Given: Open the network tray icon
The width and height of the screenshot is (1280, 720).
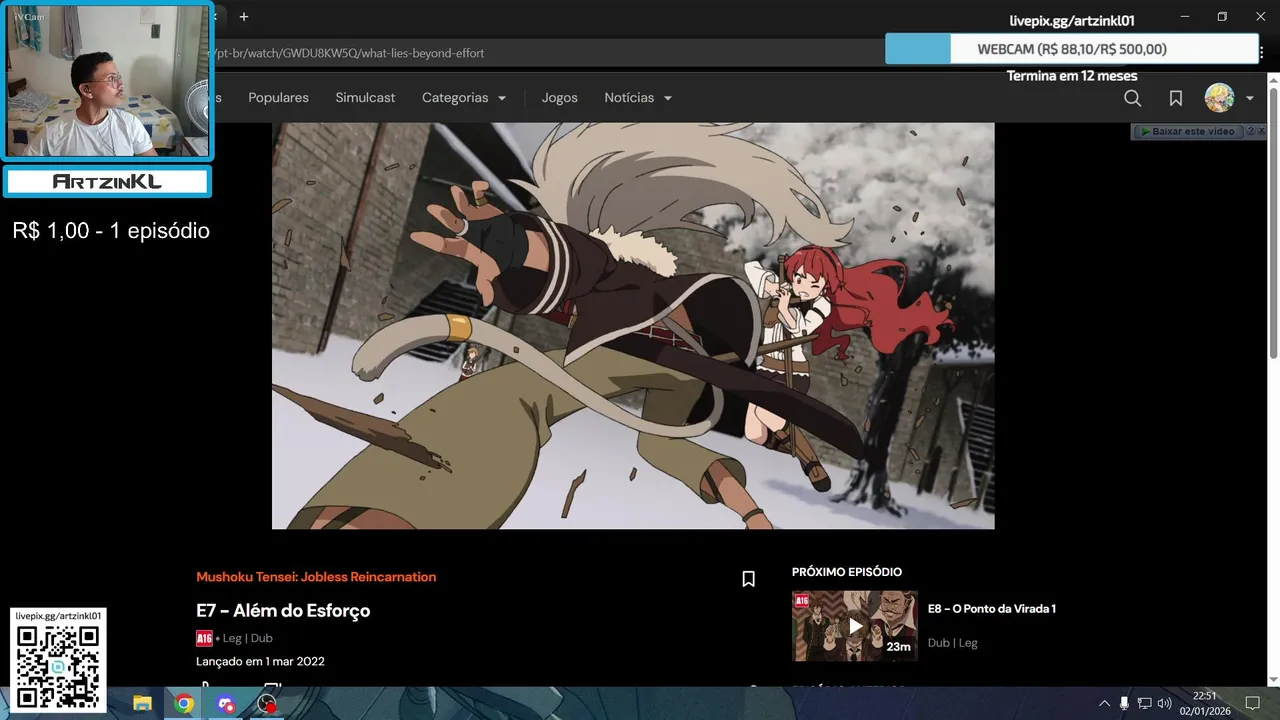Looking at the screenshot, I should 1145,704.
